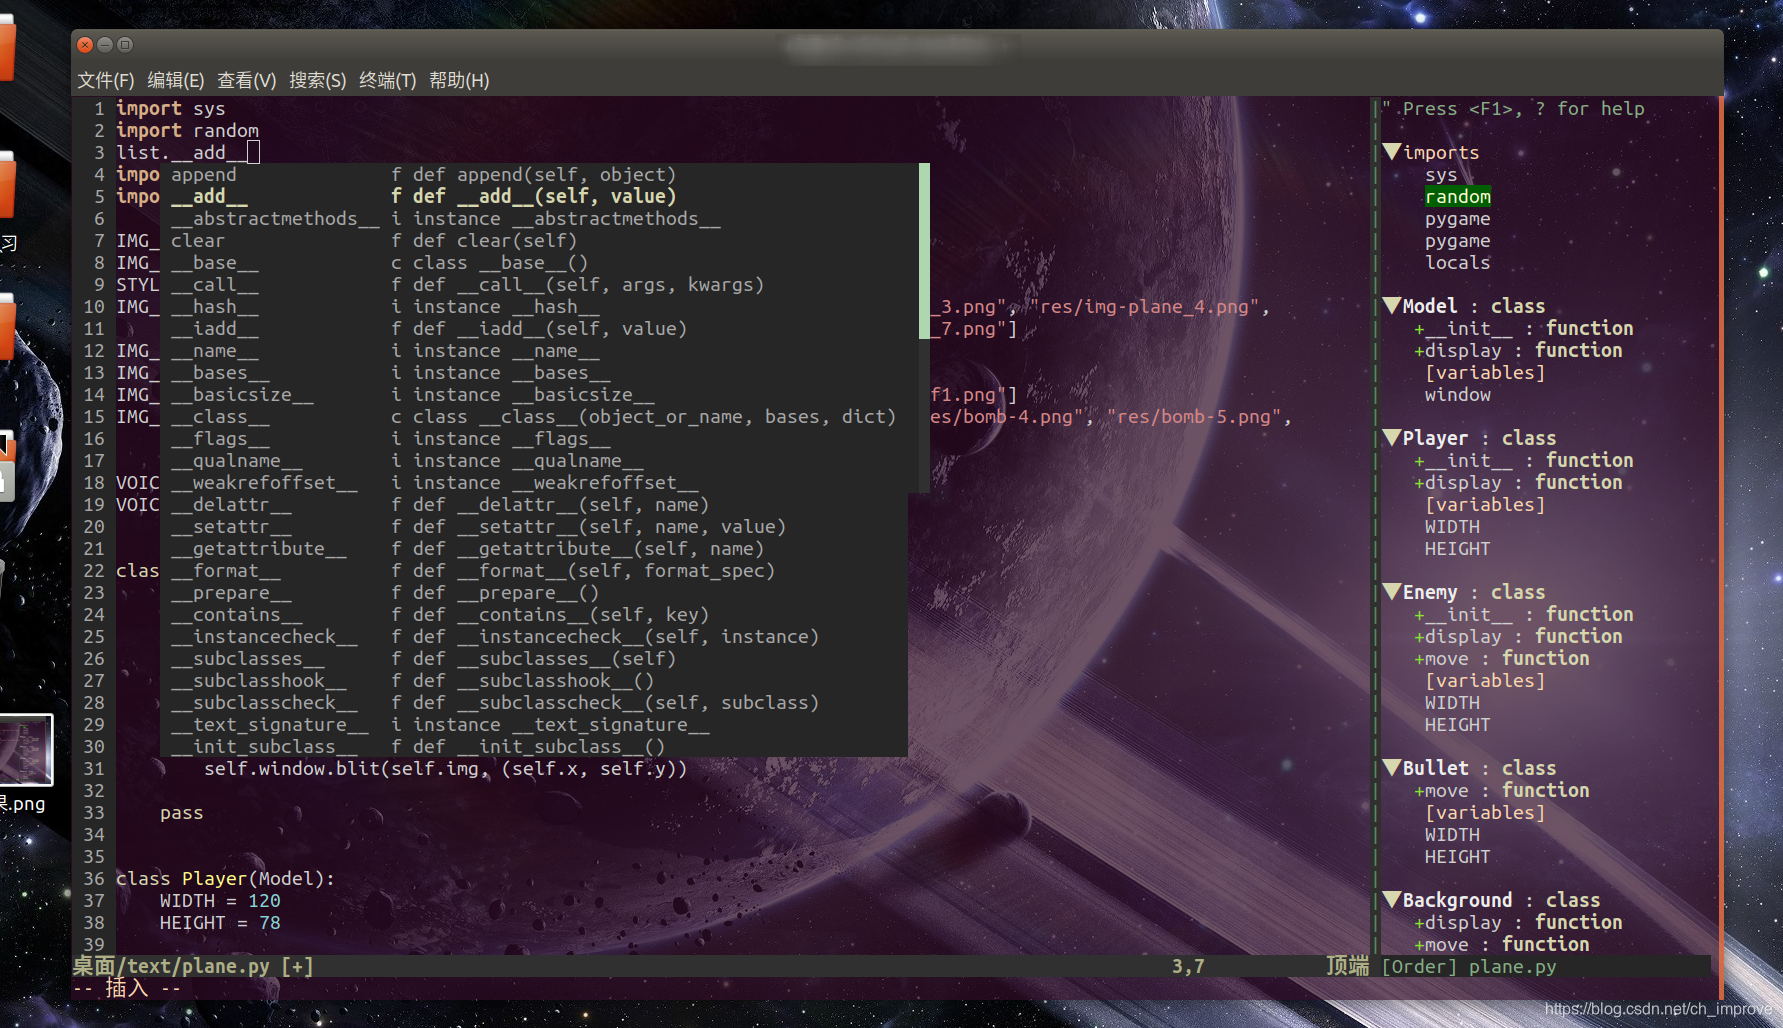Go to Model's +display function
Image resolution: width=1783 pixels, height=1028 pixels.
click(x=1518, y=350)
